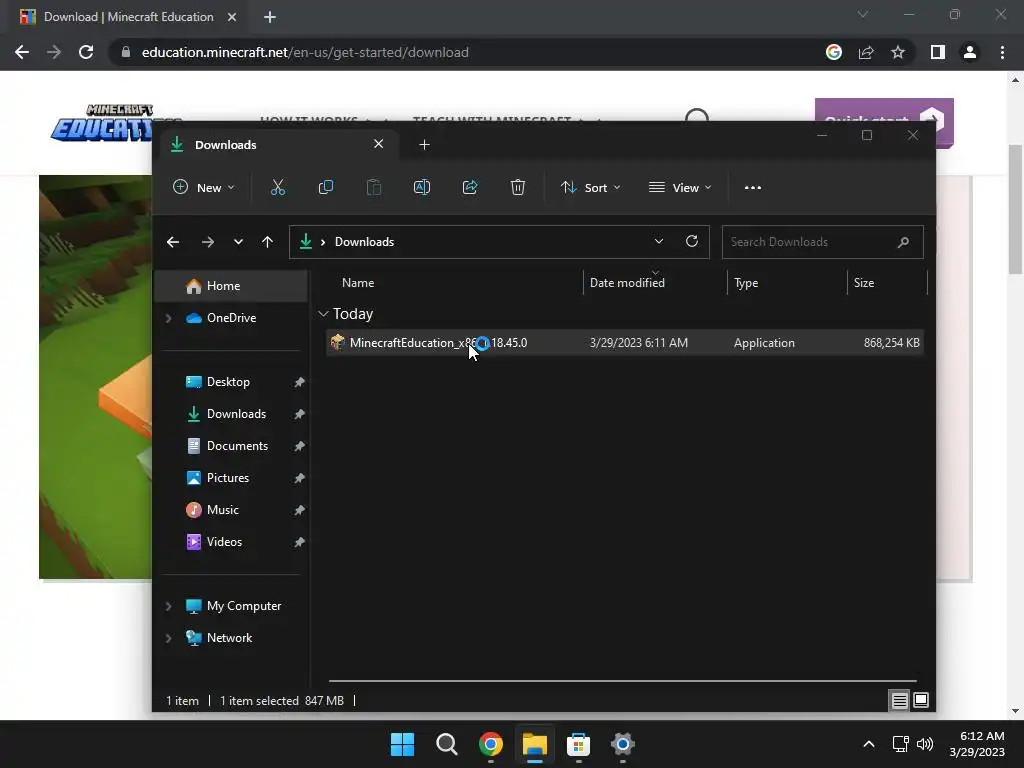Close the Downloads Explorer tab
Image resolution: width=1024 pixels, height=768 pixels.
click(379, 144)
